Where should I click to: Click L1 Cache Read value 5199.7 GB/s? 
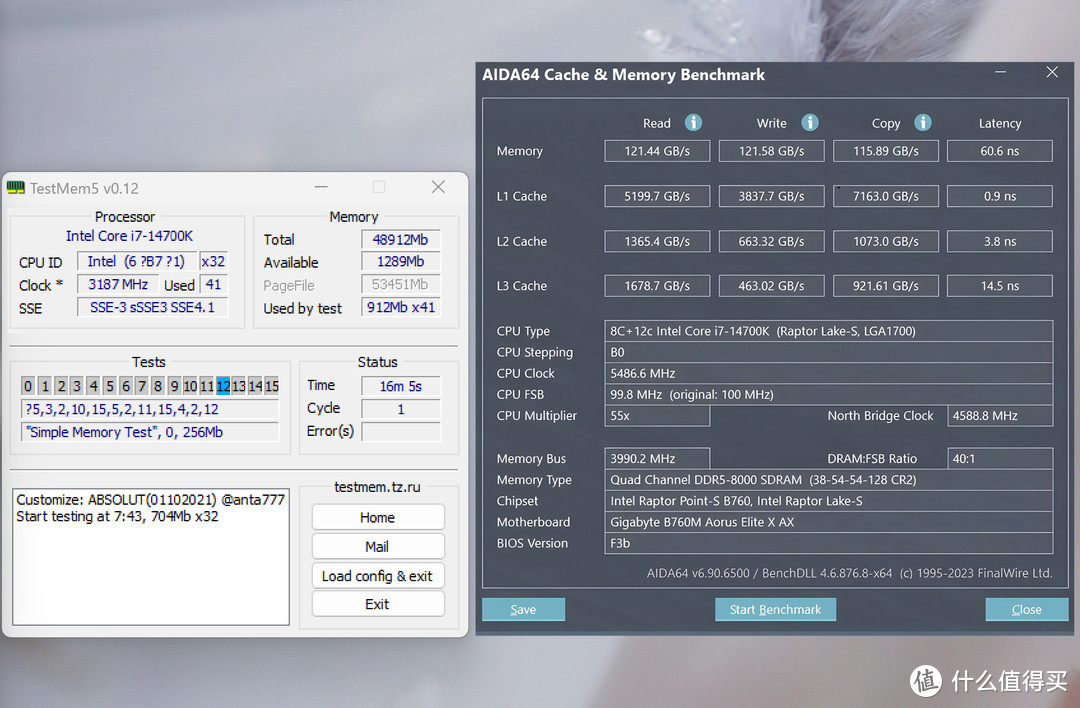(657, 196)
